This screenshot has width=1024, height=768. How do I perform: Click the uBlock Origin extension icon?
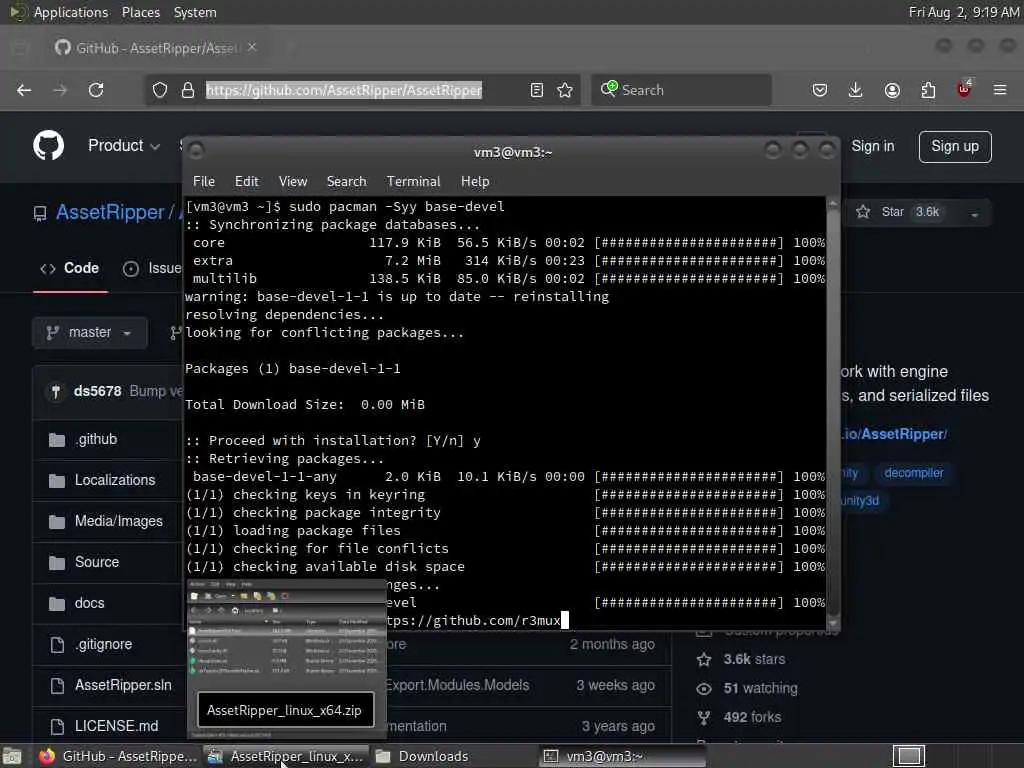point(964,89)
